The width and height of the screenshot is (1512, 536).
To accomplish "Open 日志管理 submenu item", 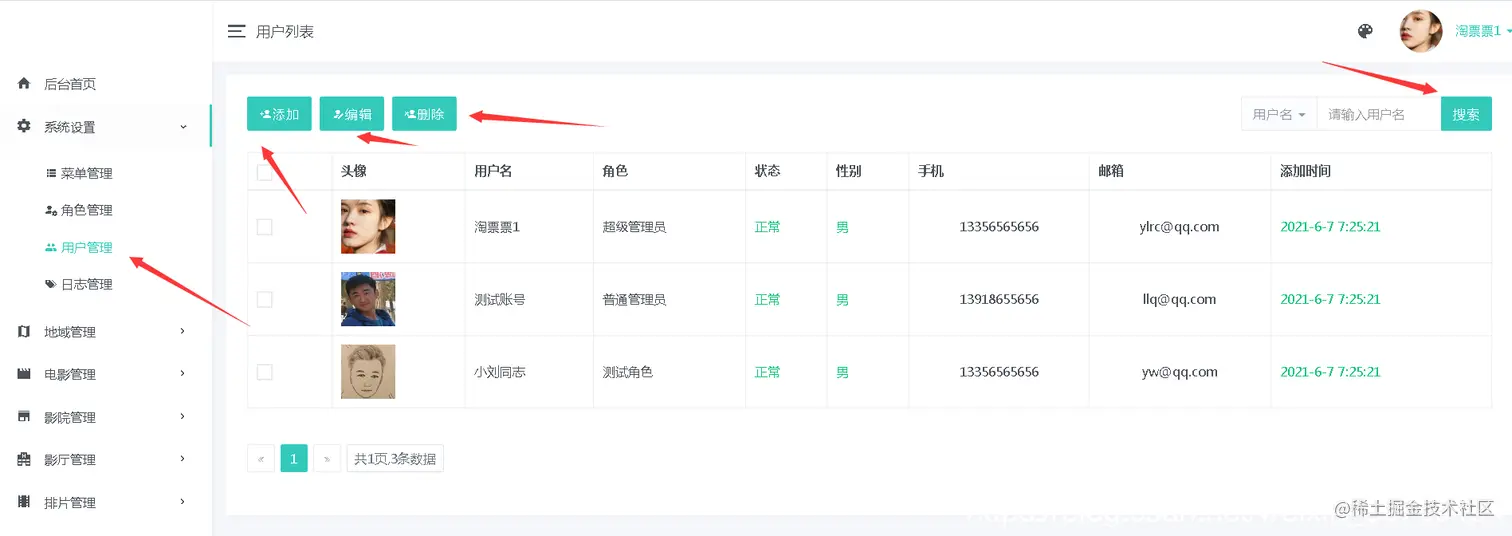I will click(87, 284).
